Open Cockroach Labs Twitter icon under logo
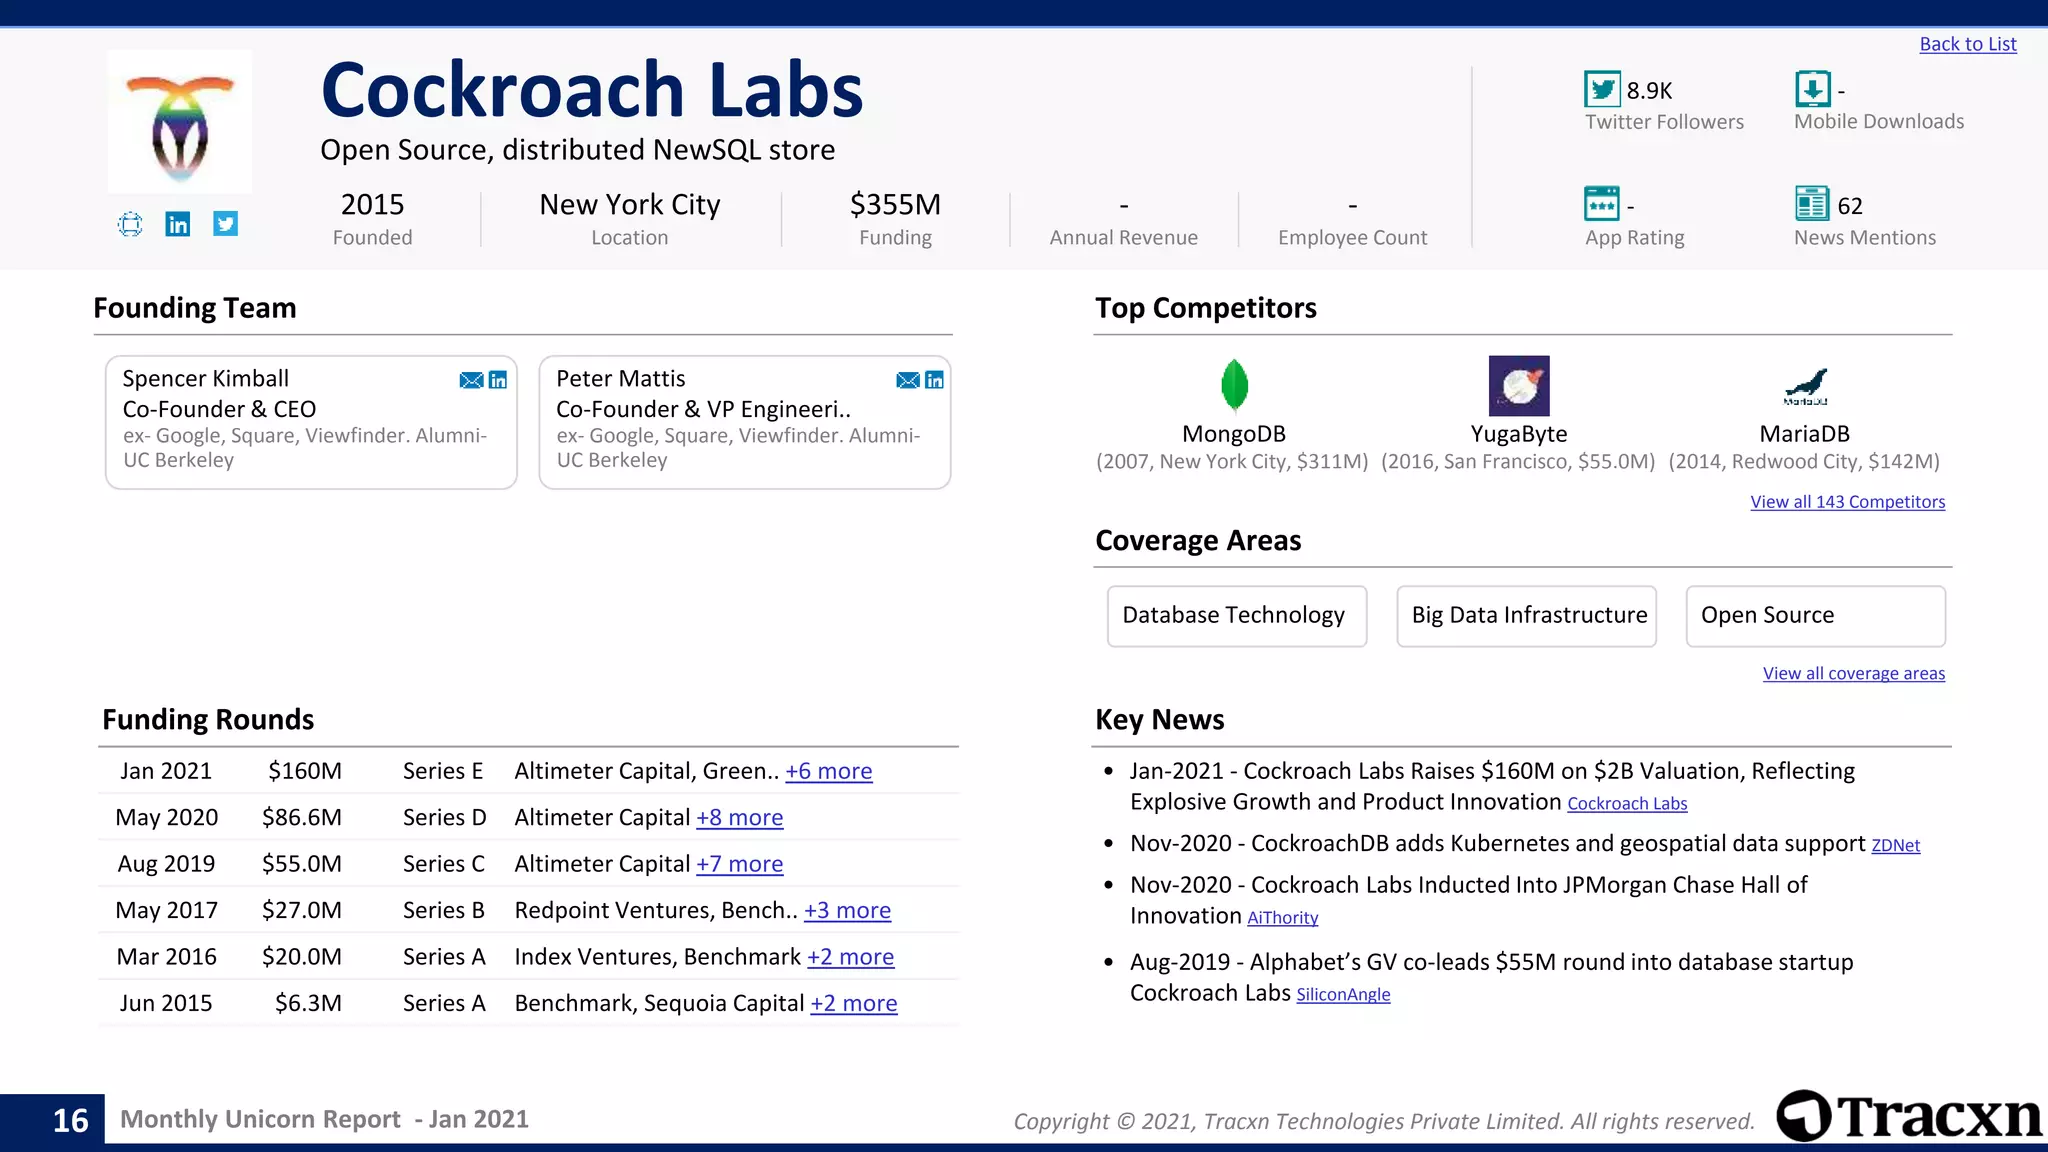 pyautogui.click(x=226, y=224)
